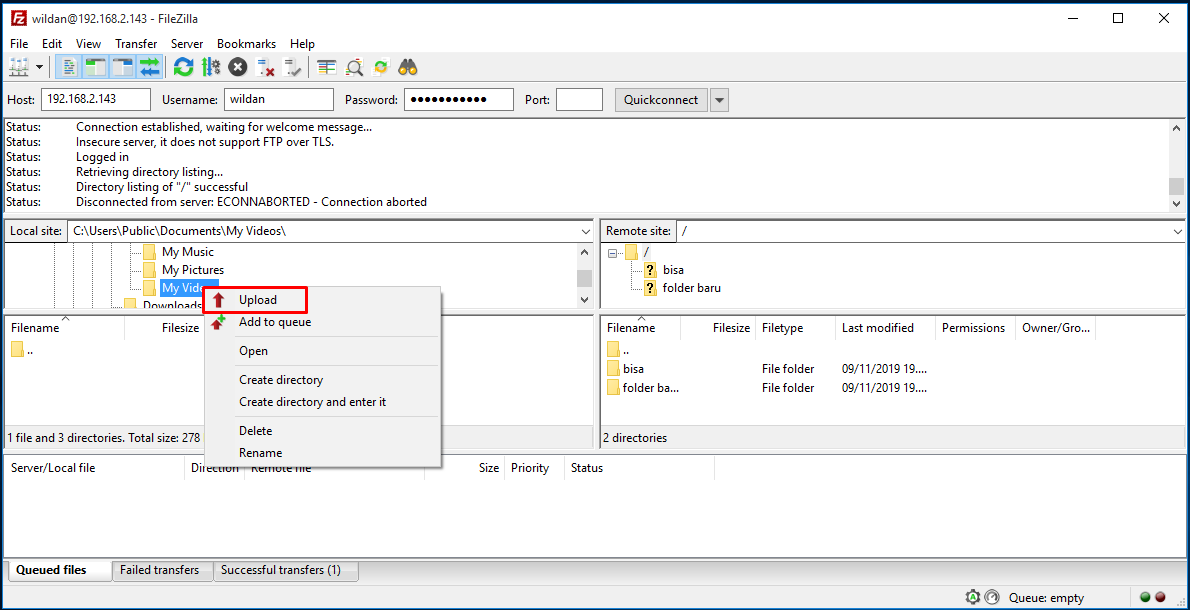Open the Server menu
The image size is (1190, 610).
point(187,43)
